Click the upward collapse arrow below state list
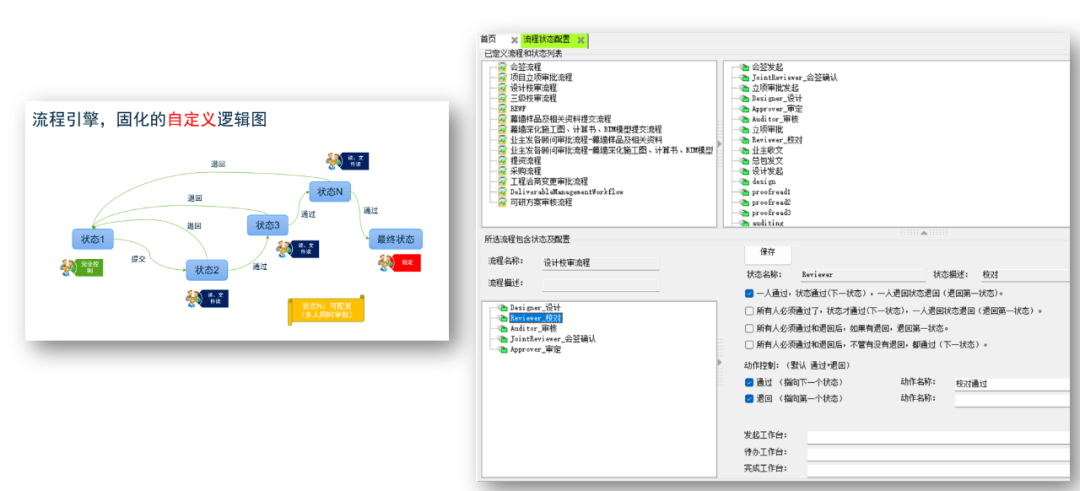 (x=924, y=233)
